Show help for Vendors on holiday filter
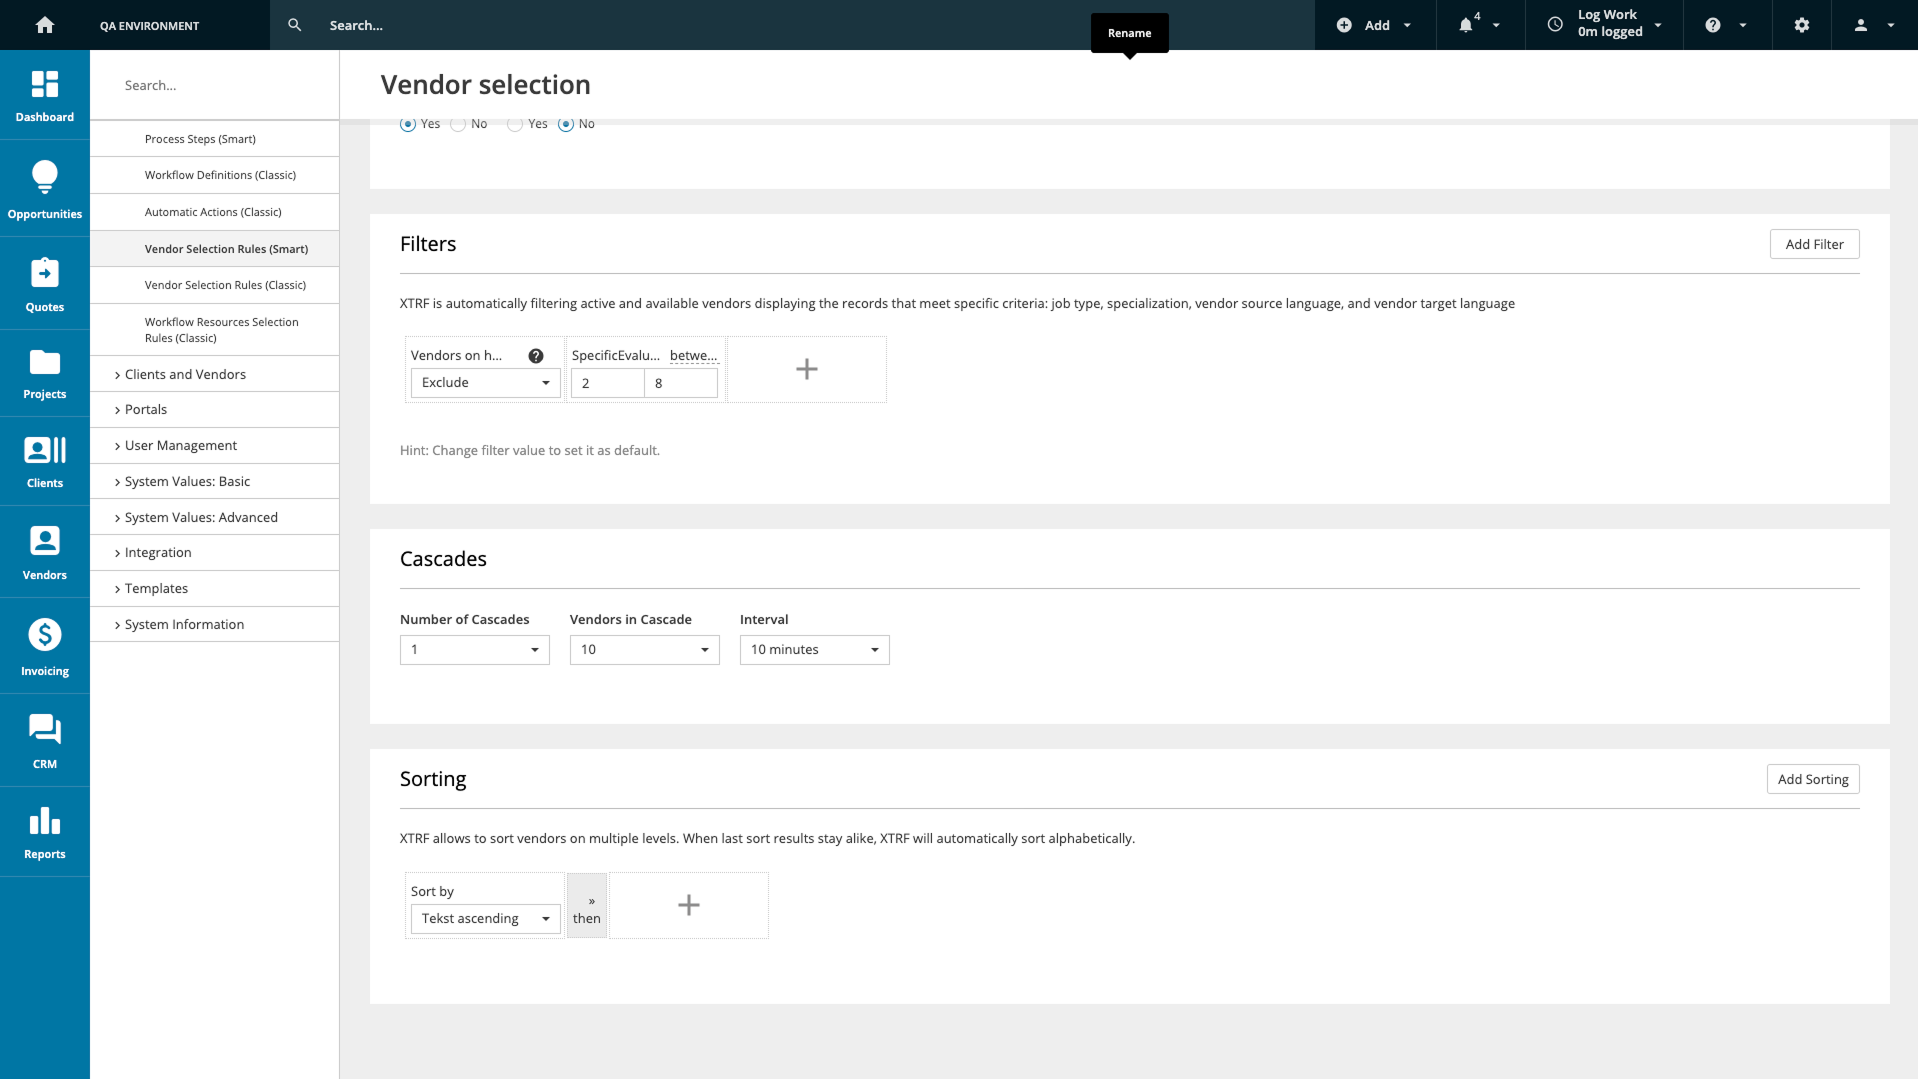1918x1079 pixels. click(536, 356)
